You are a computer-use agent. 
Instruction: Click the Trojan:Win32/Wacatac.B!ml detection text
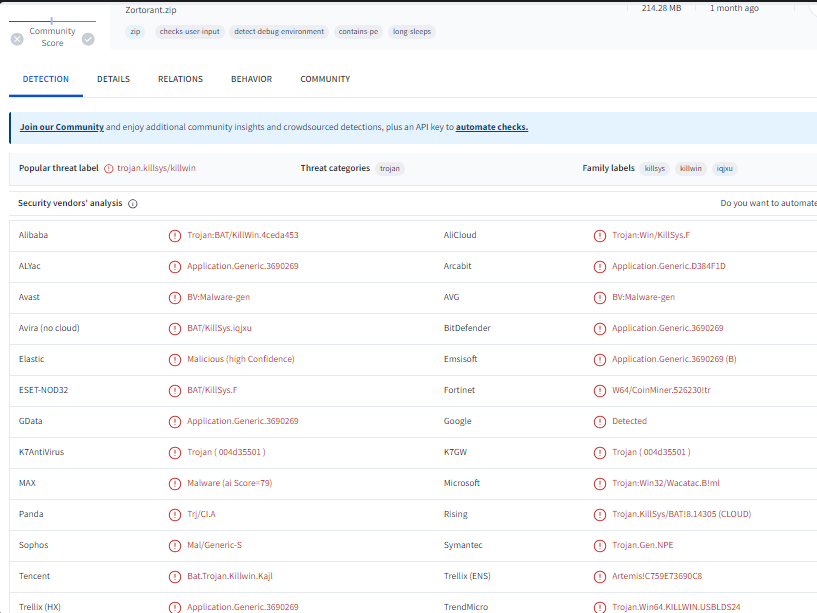[x=666, y=483]
